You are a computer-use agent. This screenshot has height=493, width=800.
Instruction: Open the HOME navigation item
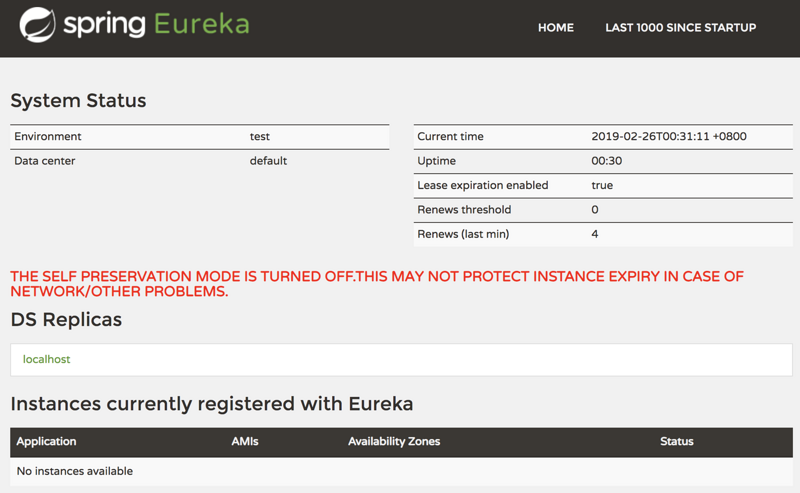pos(556,28)
